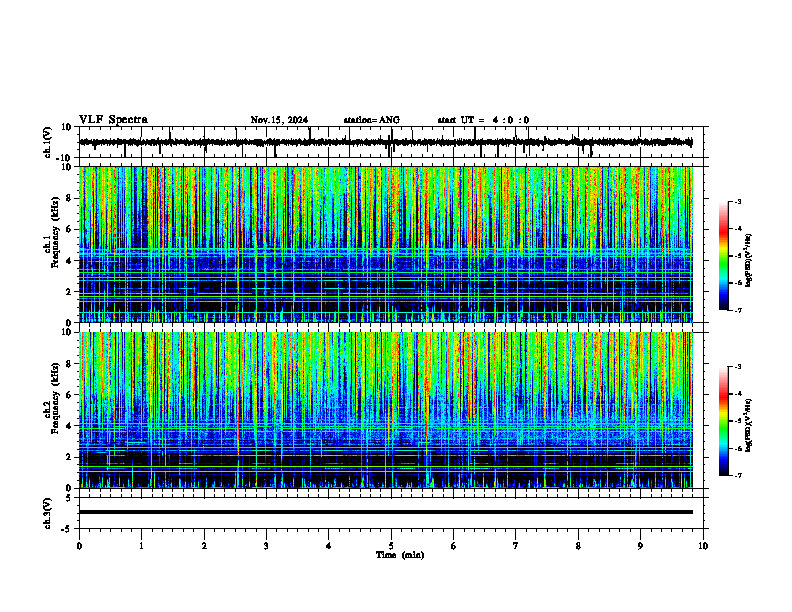
Task: Click time-axis tick label "0"
Action: (x=79, y=546)
